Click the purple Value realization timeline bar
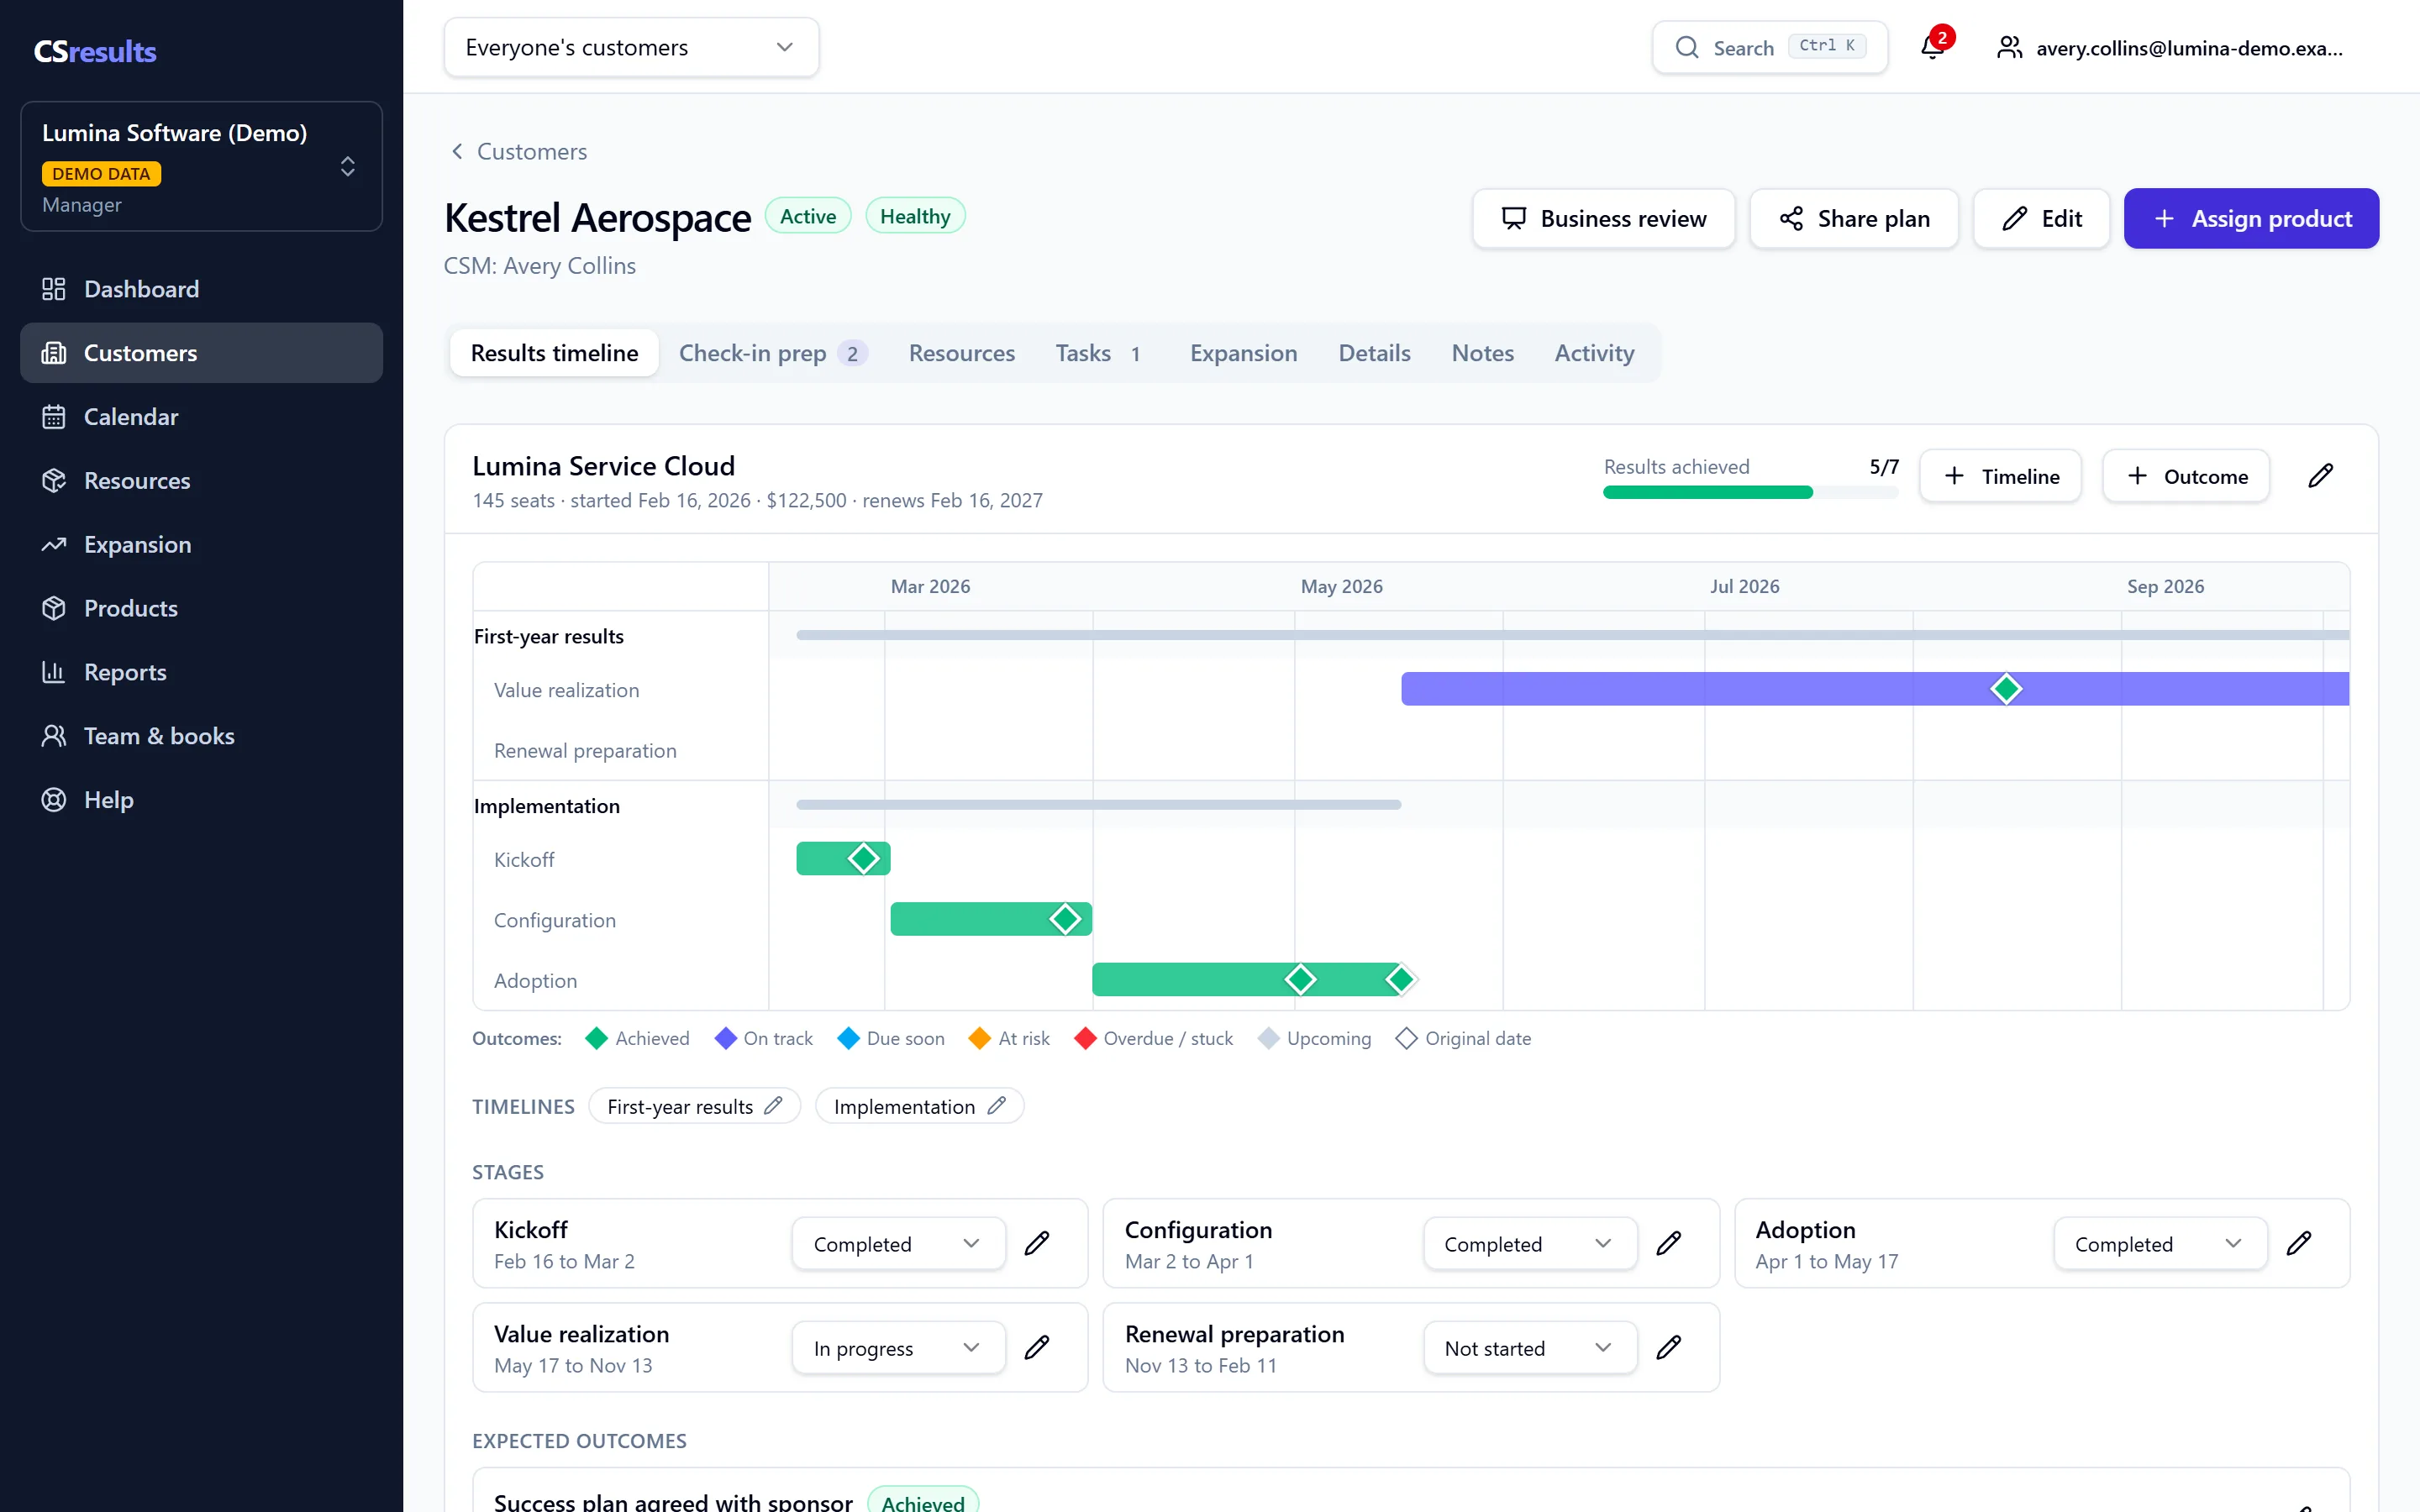The image size is (2420, 1512). tap(1875, 689)
